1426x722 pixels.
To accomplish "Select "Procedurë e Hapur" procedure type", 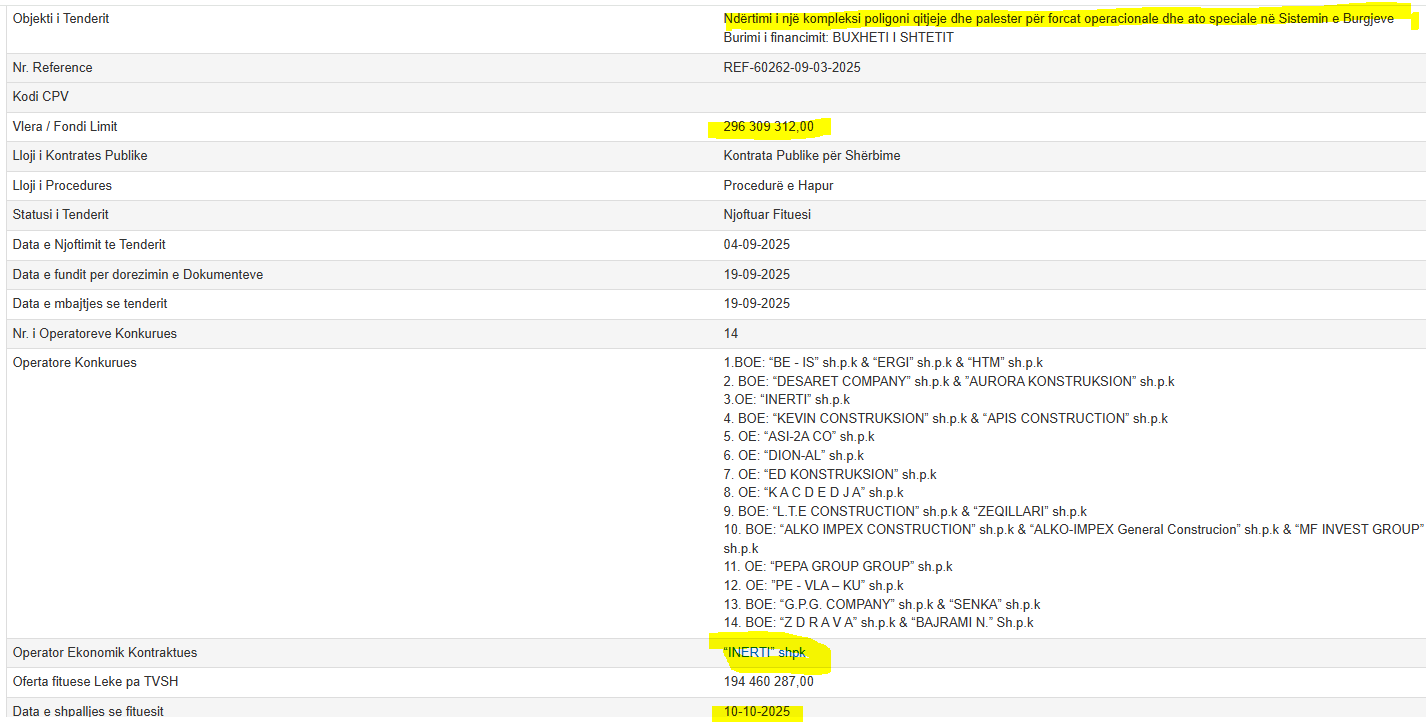I will 778,186.
